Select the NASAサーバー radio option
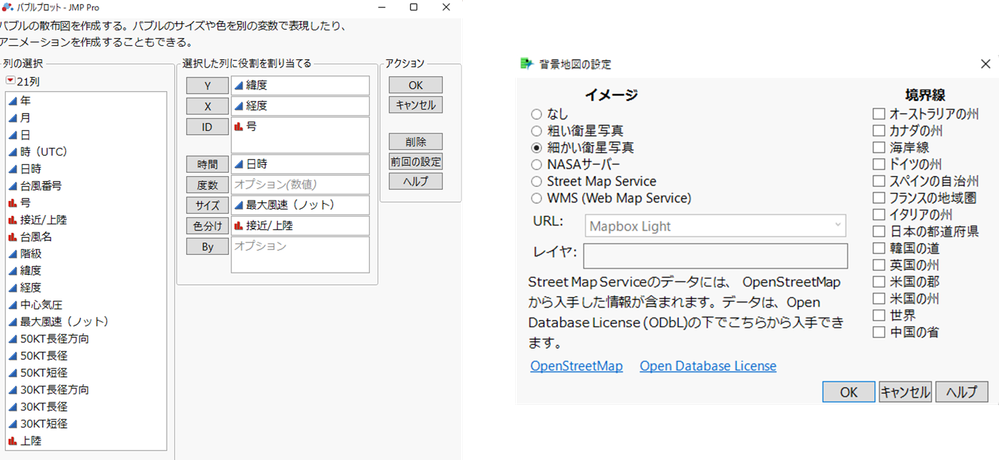 [x=536, y=164]
